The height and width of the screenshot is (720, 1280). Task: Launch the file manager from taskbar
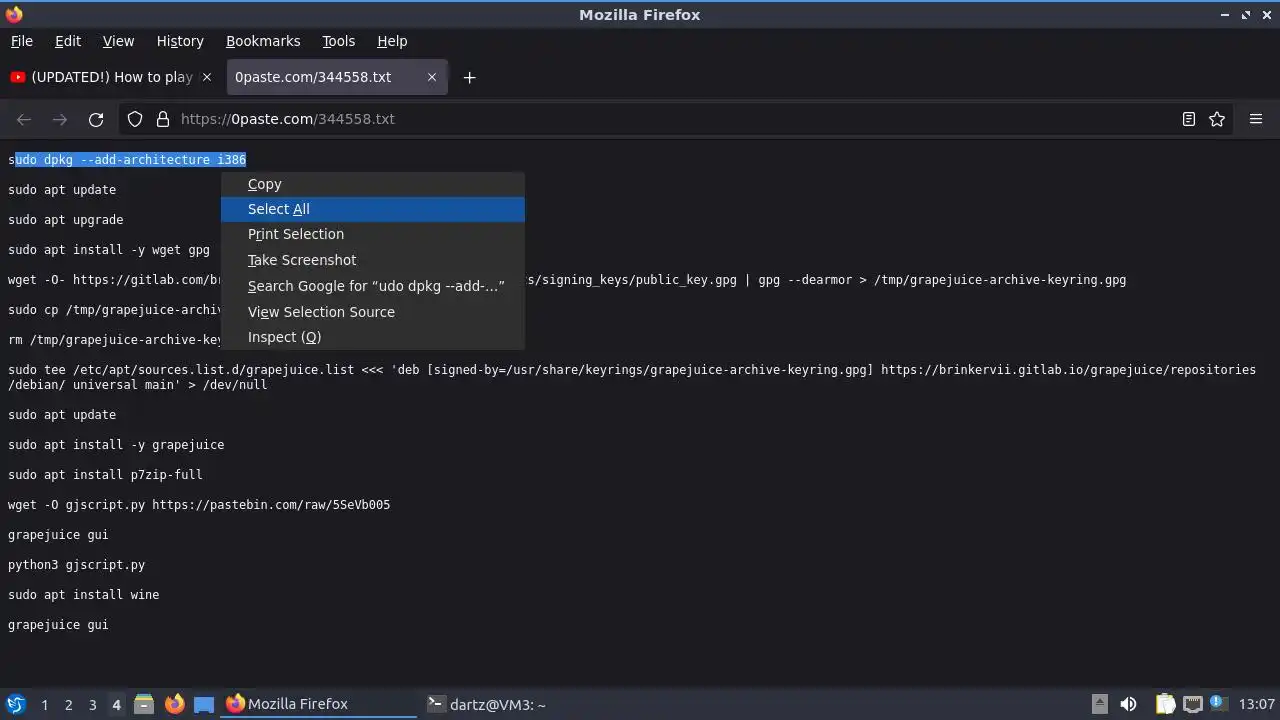point(144,704)
